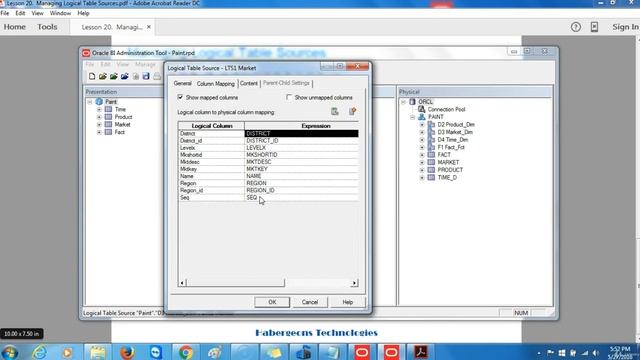This screenshot has height=360, width=640.
Task: Click Cancel in Logical Table Source dialog
Action: click(x=310, y=302)
